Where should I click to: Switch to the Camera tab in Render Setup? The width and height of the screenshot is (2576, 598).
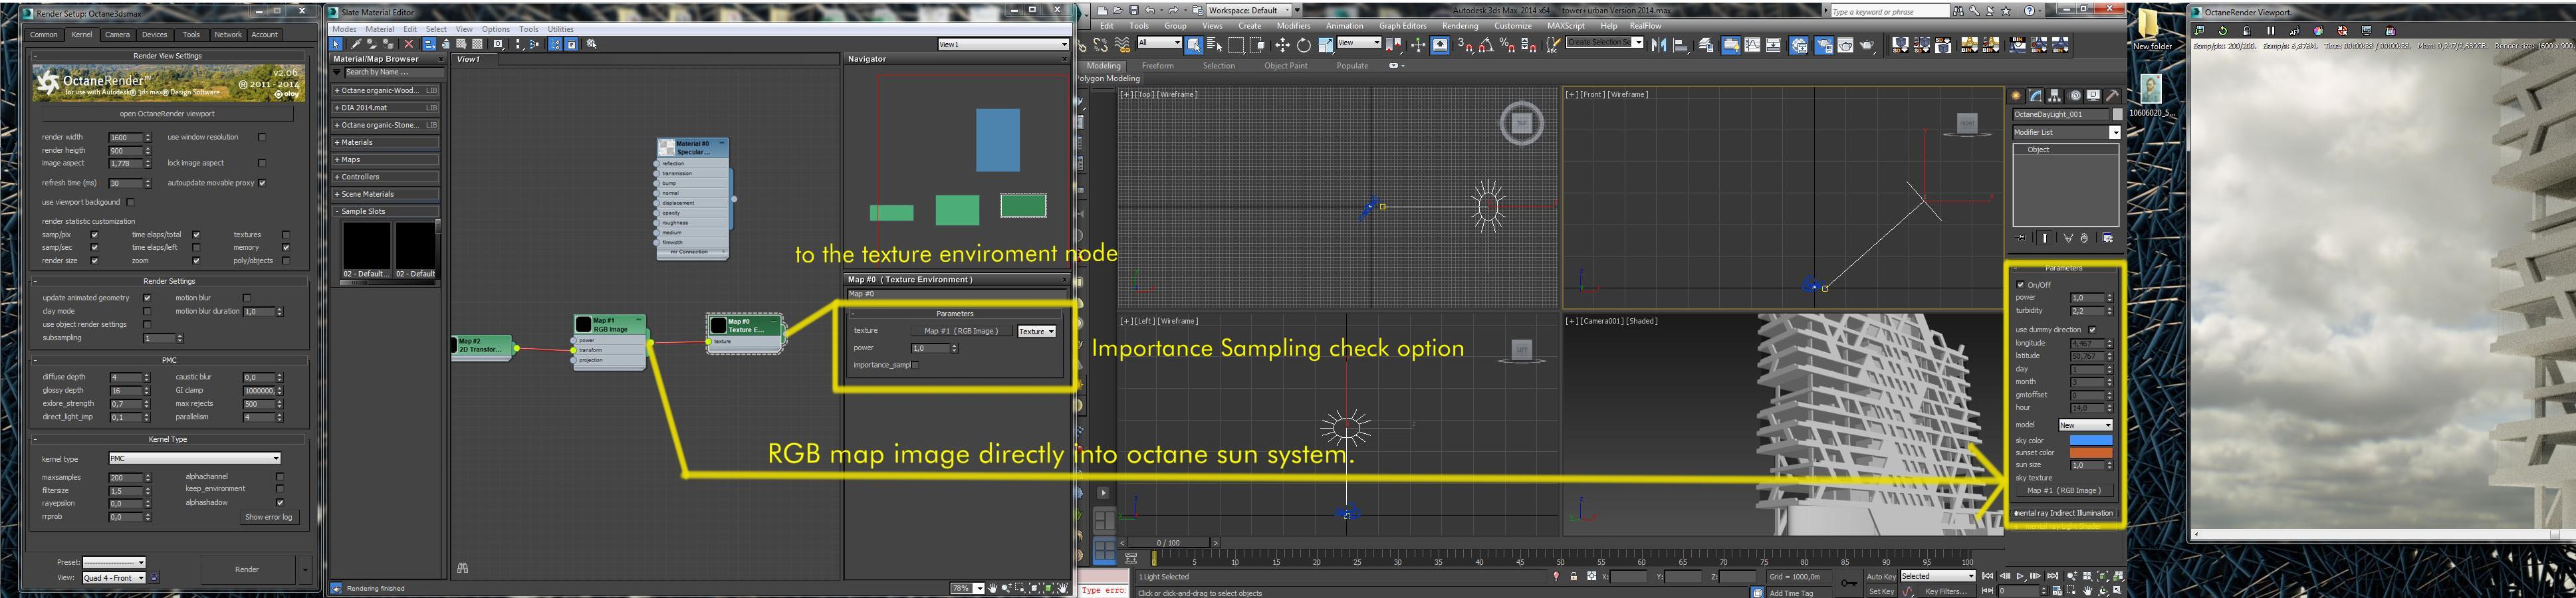pyautogui.click(x=117, y=35)
